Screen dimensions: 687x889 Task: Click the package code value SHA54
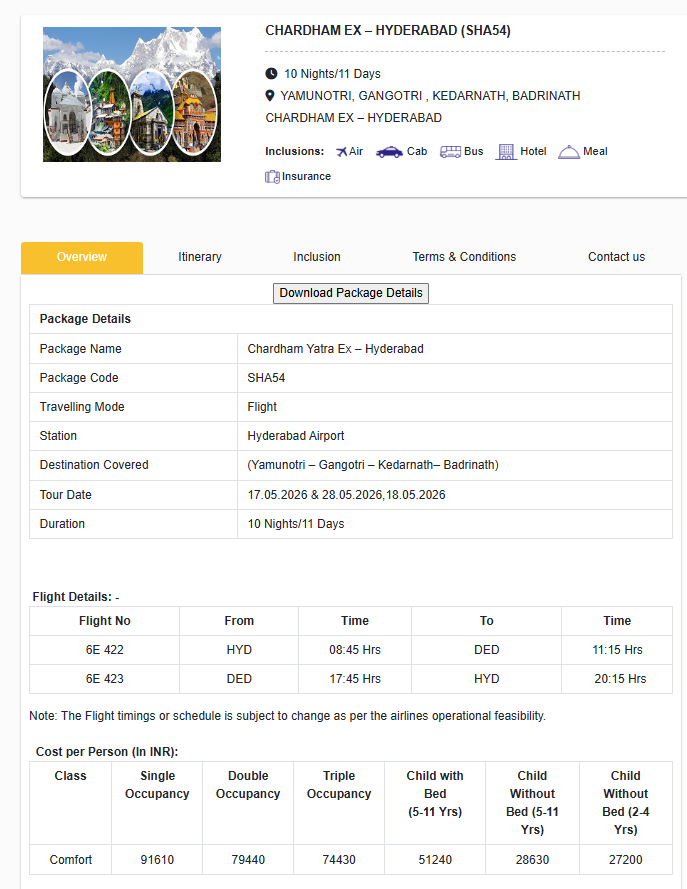(x=265, y=378)
